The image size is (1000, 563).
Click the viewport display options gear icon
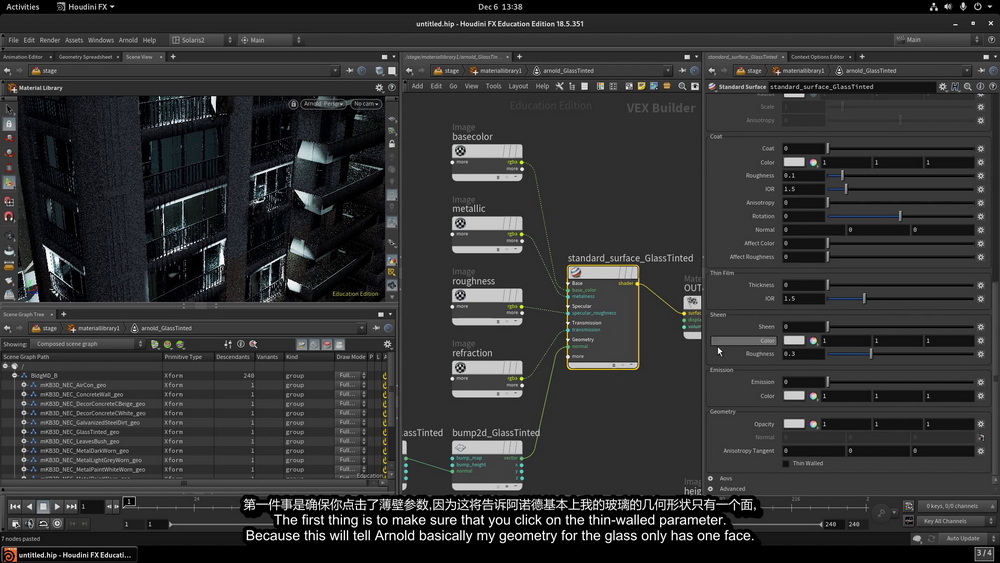tap(379, 88)
